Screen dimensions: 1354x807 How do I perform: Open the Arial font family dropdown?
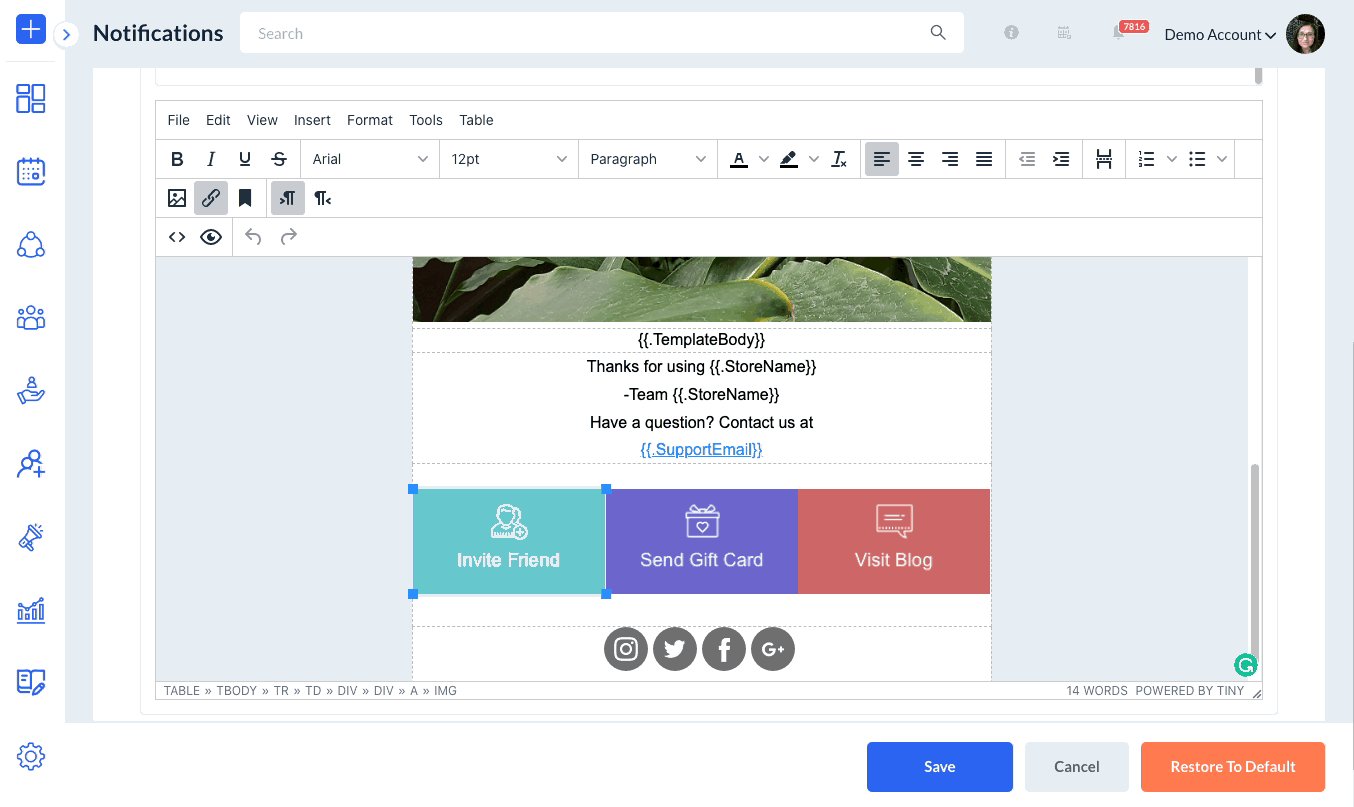(x=369, y=159)
